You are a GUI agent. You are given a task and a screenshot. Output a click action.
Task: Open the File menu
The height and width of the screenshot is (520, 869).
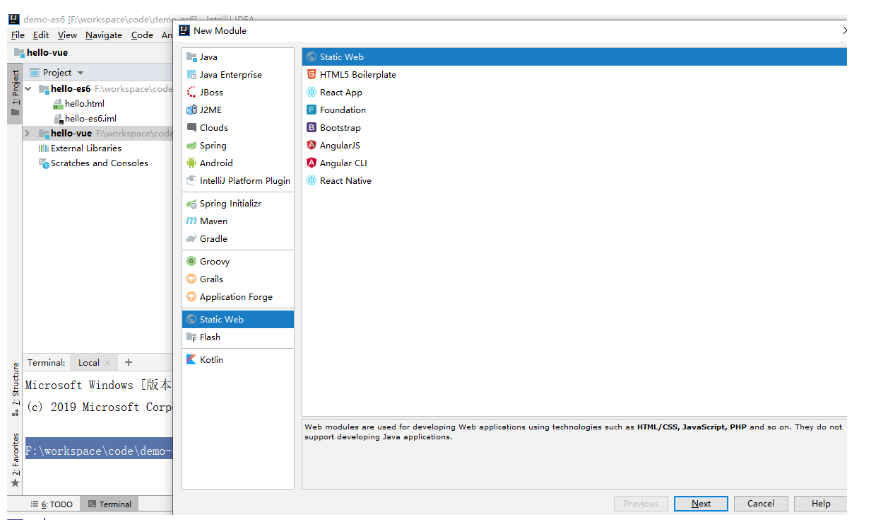point(18,35)
